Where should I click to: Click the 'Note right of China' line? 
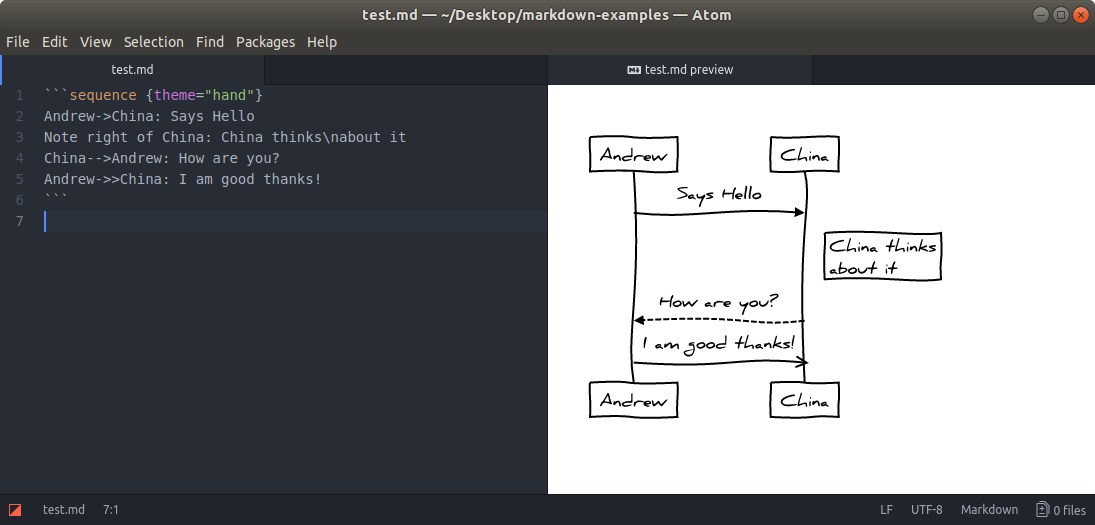coord(225,137)
